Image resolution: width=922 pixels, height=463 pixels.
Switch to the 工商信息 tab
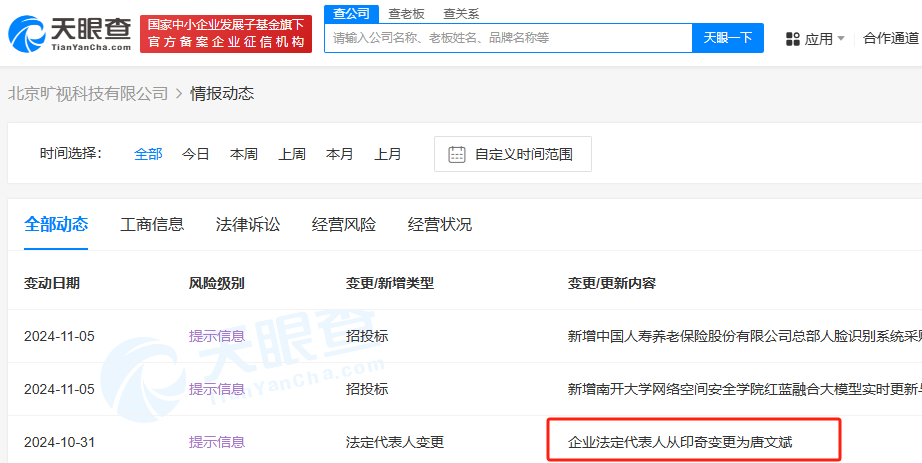(x=152, y=224)
